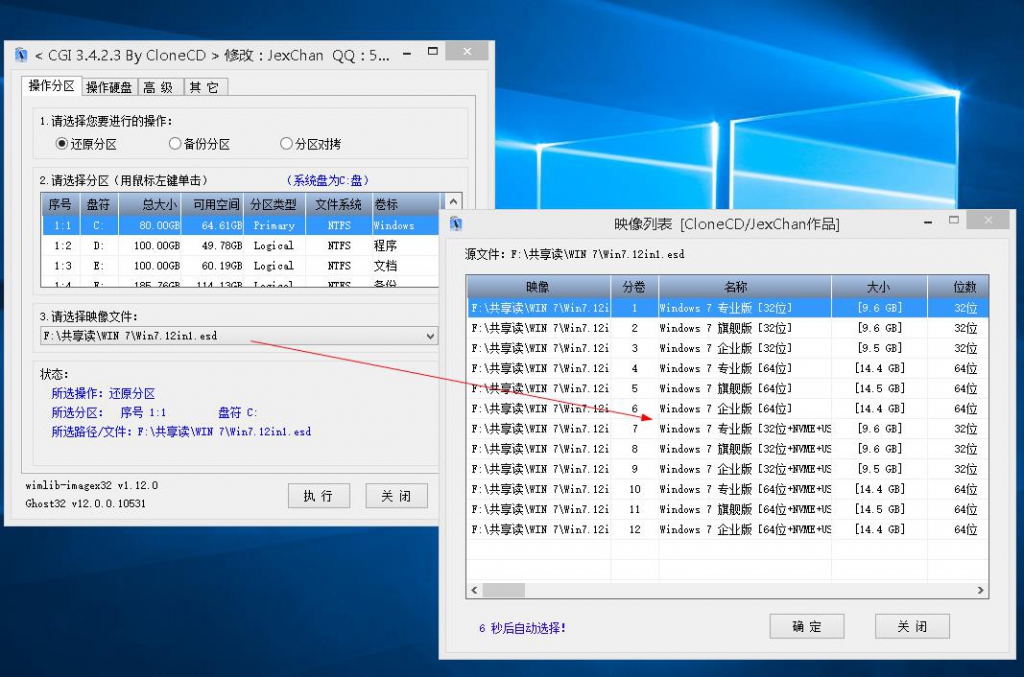Select image 6, Windows 7 企业版 [64位]
Screen dimensions: 1024x677
click(x=728, y=409)
